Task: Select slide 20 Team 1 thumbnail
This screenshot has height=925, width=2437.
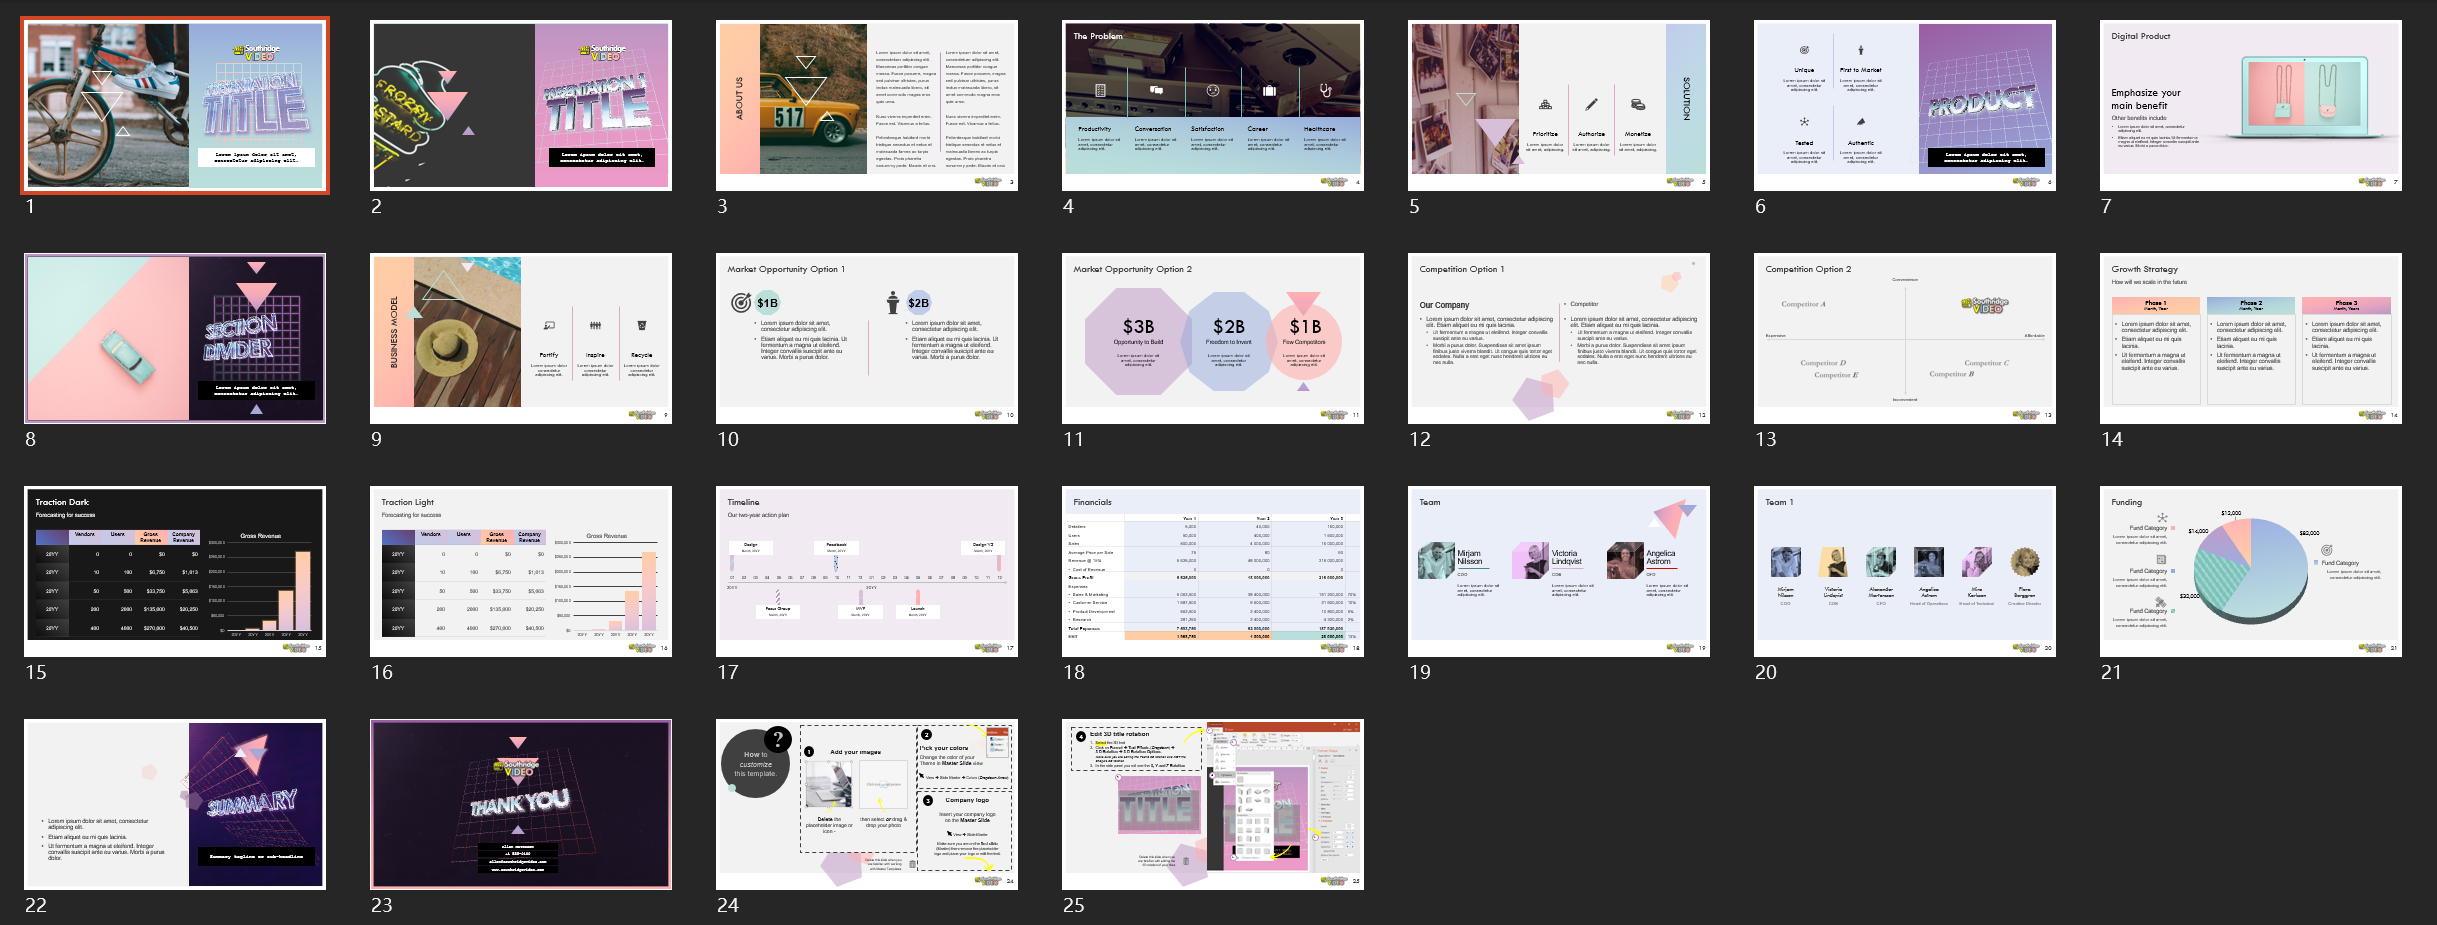Action: pyautogui.click(x=1905, y=571)
